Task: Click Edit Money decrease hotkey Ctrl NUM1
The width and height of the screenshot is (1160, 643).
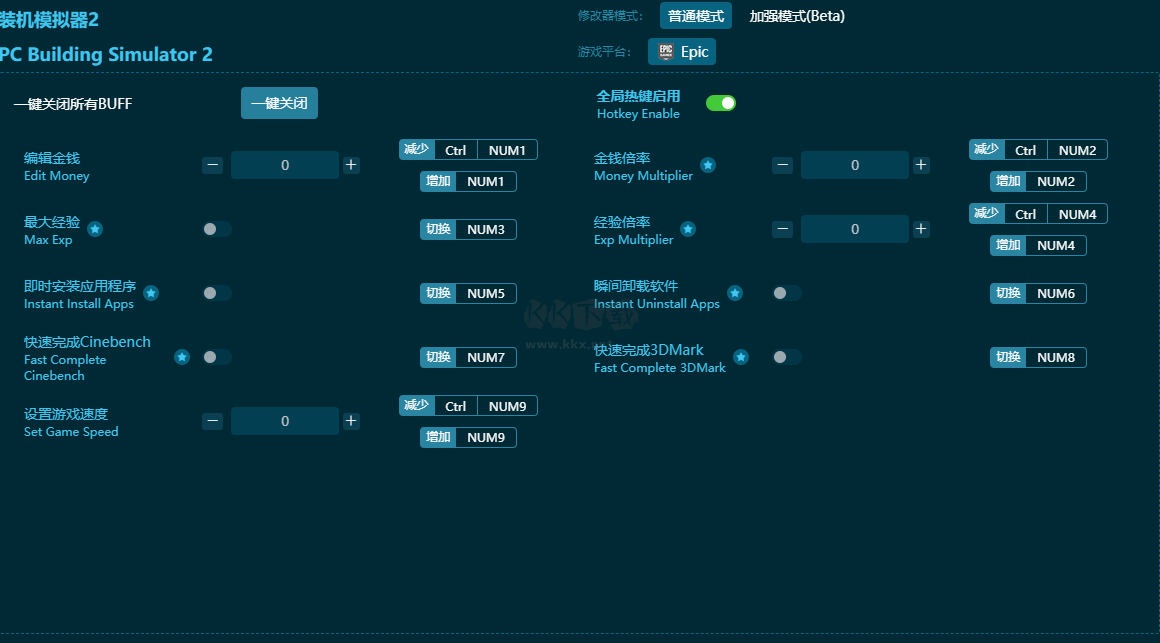Action: click(x=468, y=150)
